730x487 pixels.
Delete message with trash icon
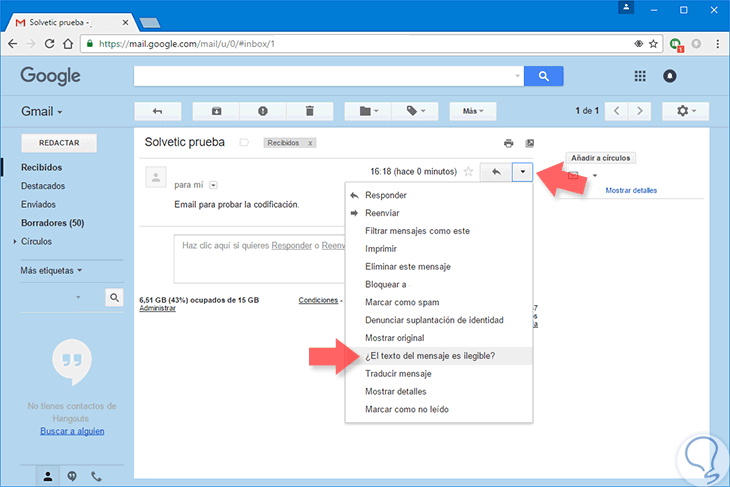coord(310,111)
